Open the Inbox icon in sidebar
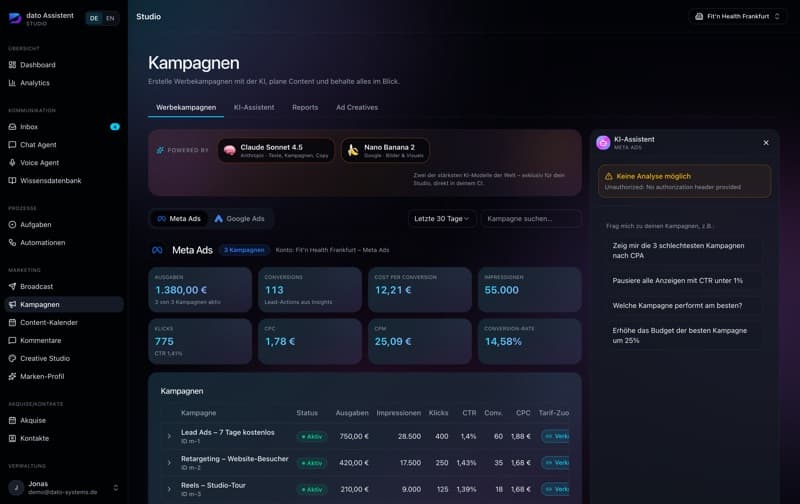Image resolution: width=800 pixels, height=504 pixels. [x=12, y=127]
